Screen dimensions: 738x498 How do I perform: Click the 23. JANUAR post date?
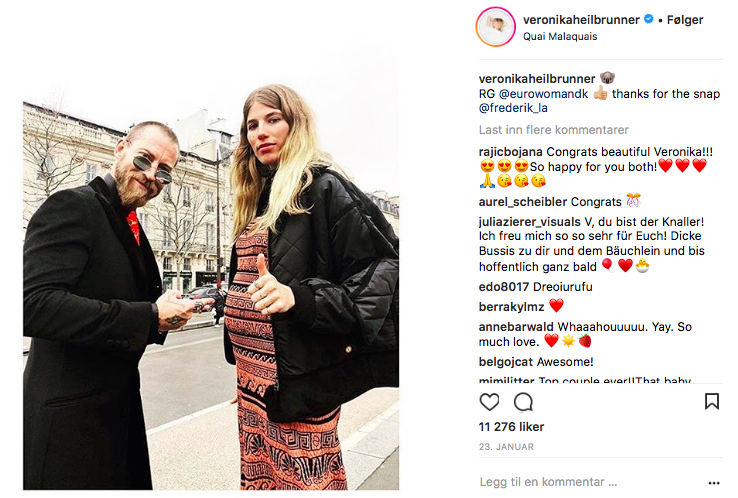pos(506,447)
